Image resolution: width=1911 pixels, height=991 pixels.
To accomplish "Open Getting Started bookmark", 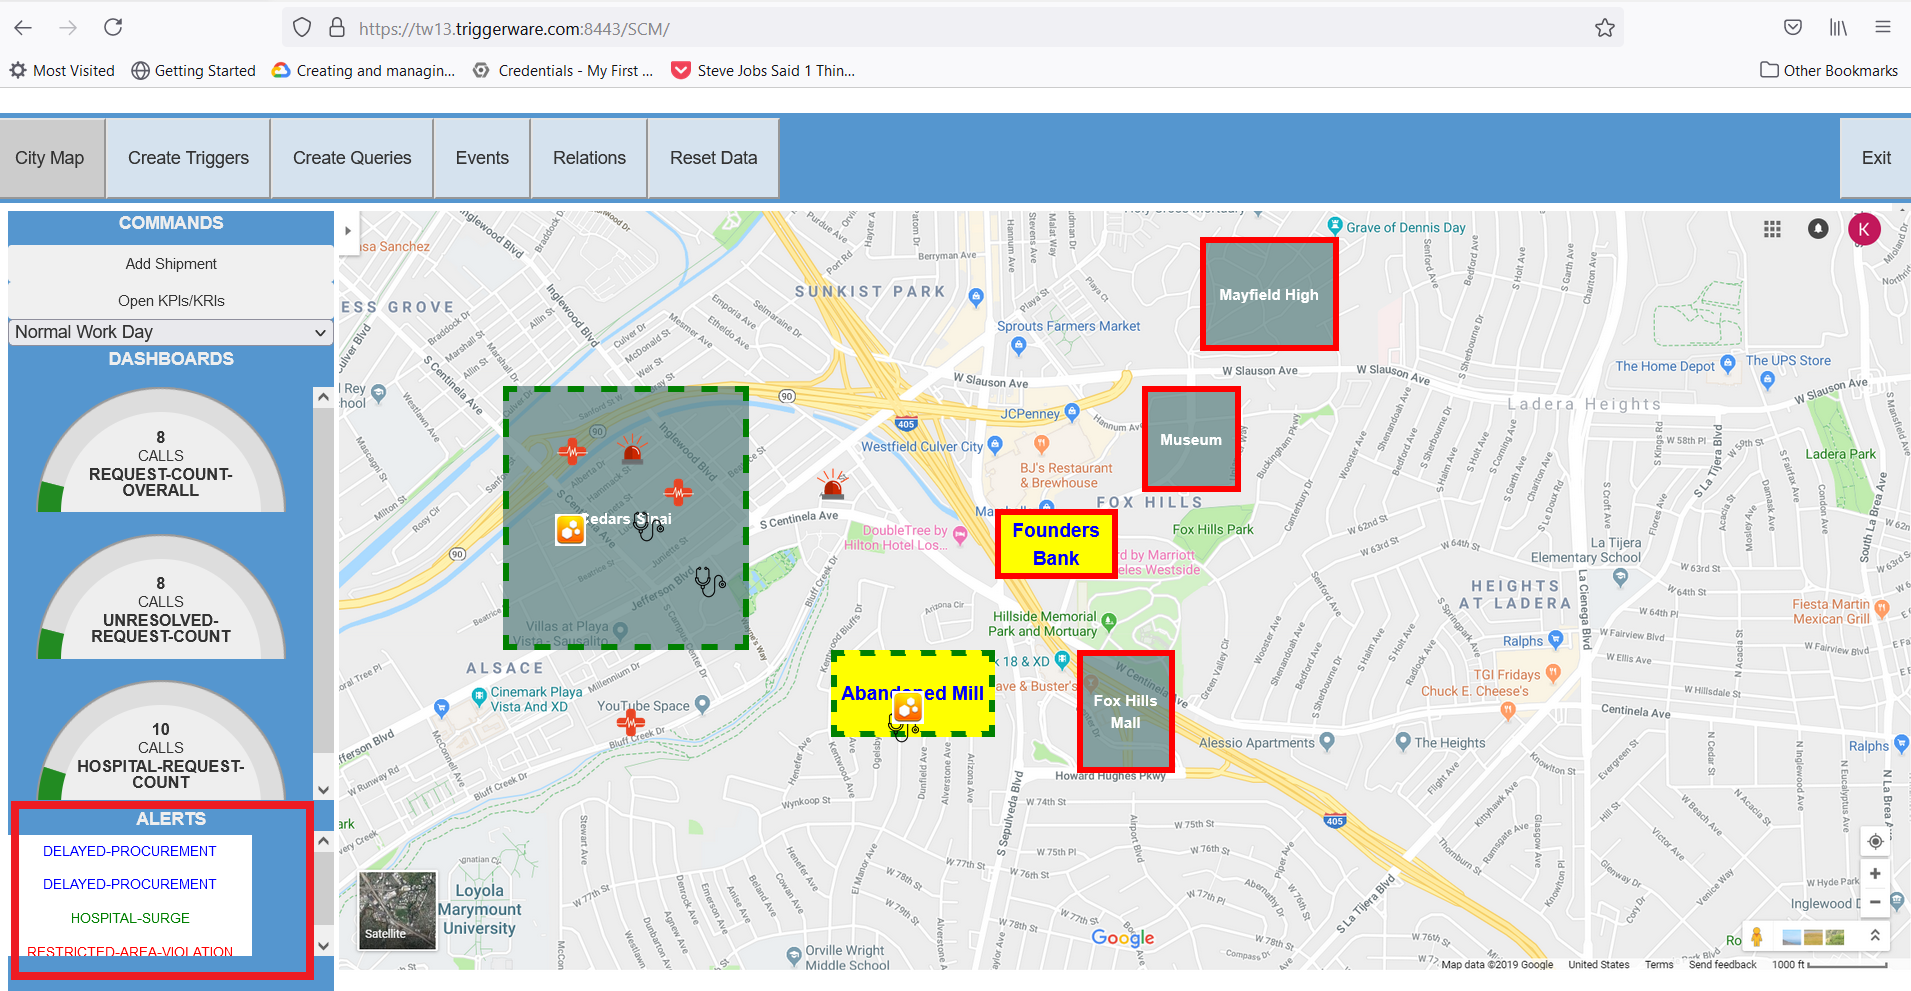I will click(x=194, y=70).
